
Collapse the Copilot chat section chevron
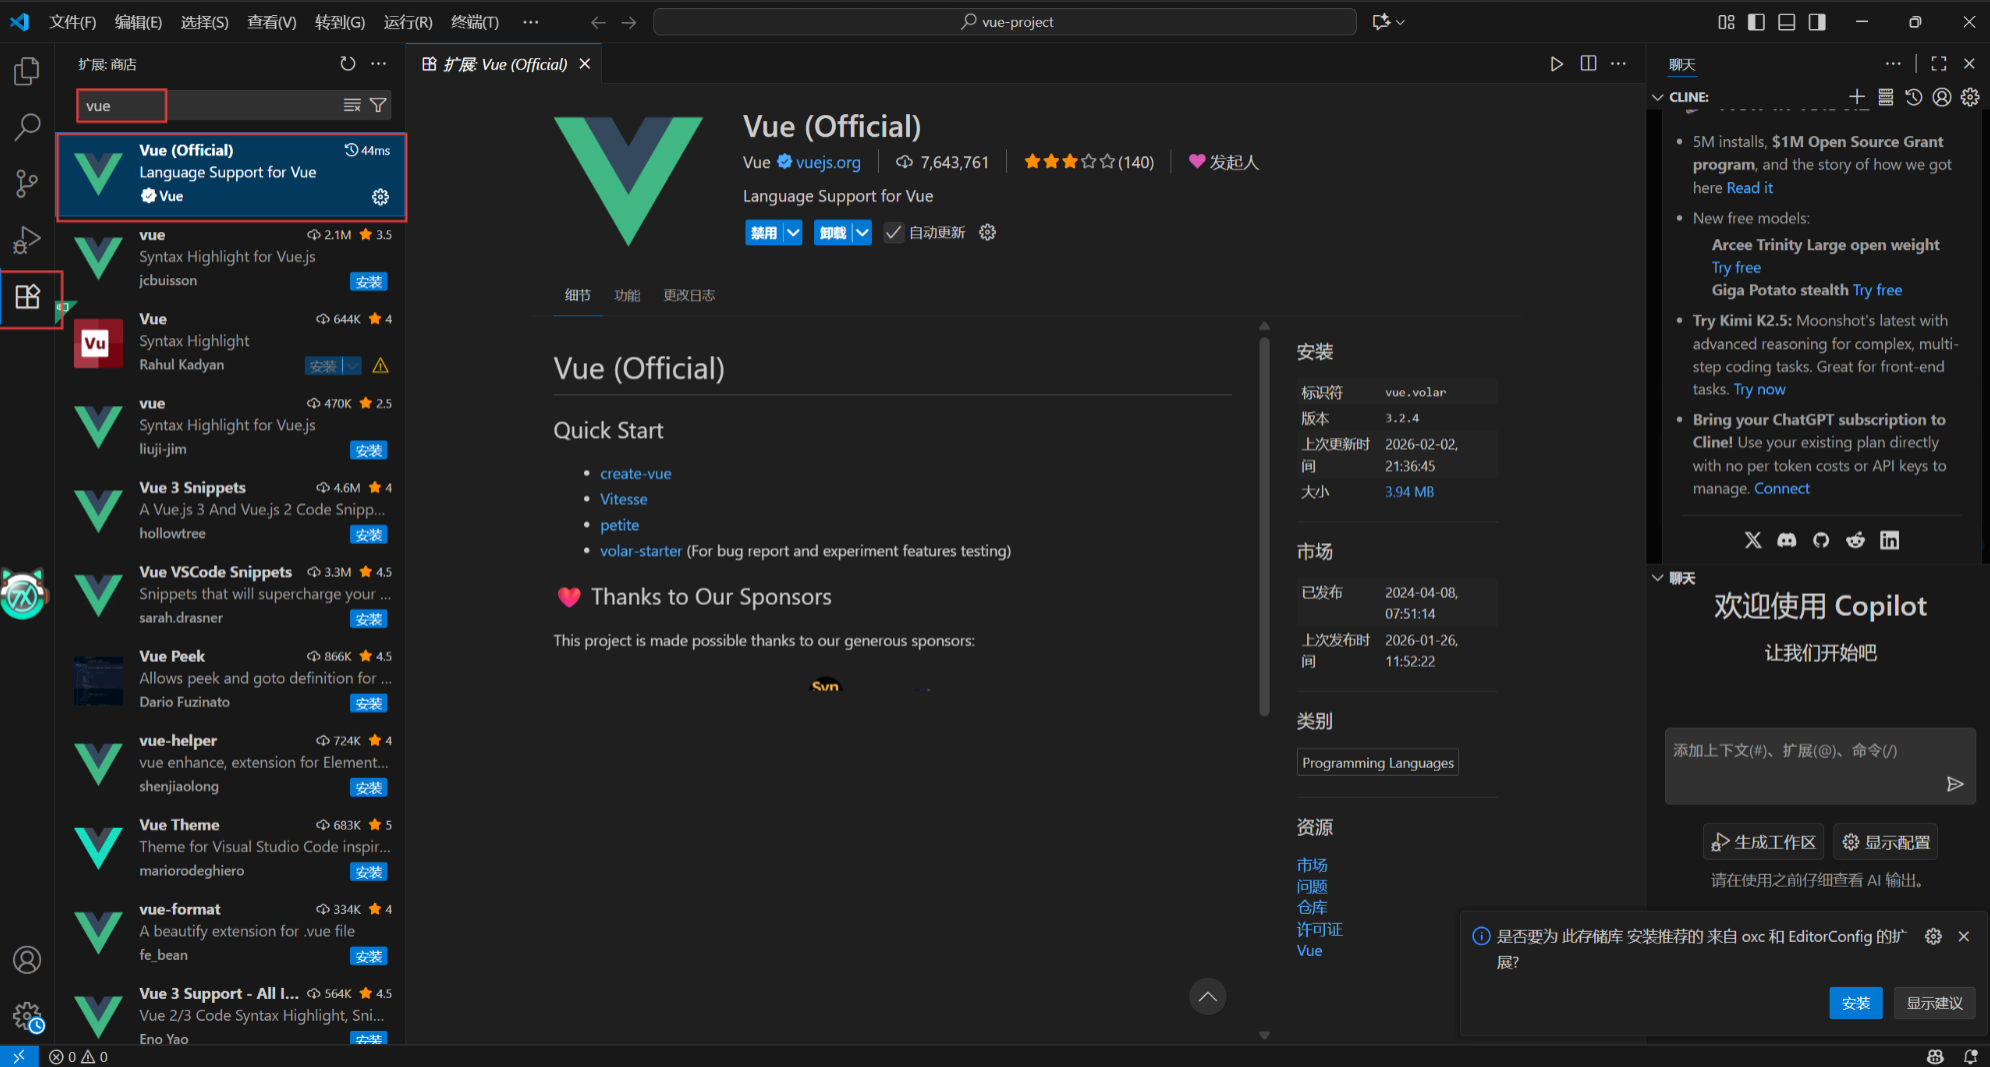(1658, 578)
